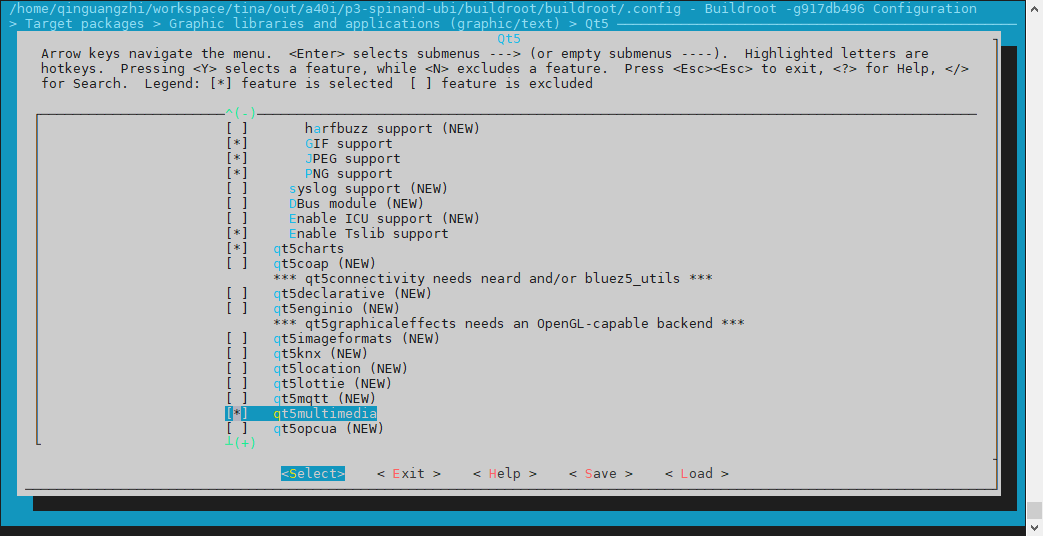Select the 'qt5lottie (NEW)' entry text
The height and width of the screenshot is (536, 1043).
pos(333,384)
